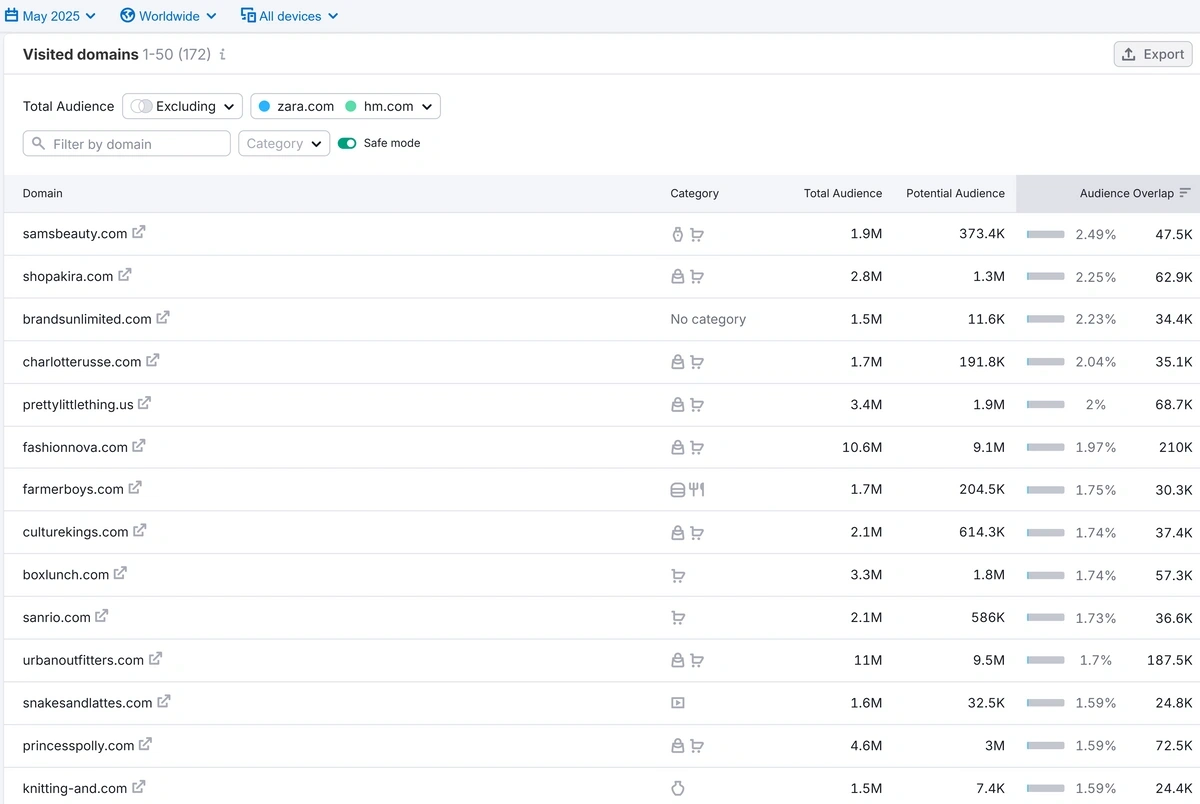Image resolution: width=1200 pixels, height=804 pixels.
Task: Open snakesandlattes.com external link icon
Action: coord(164,702)
